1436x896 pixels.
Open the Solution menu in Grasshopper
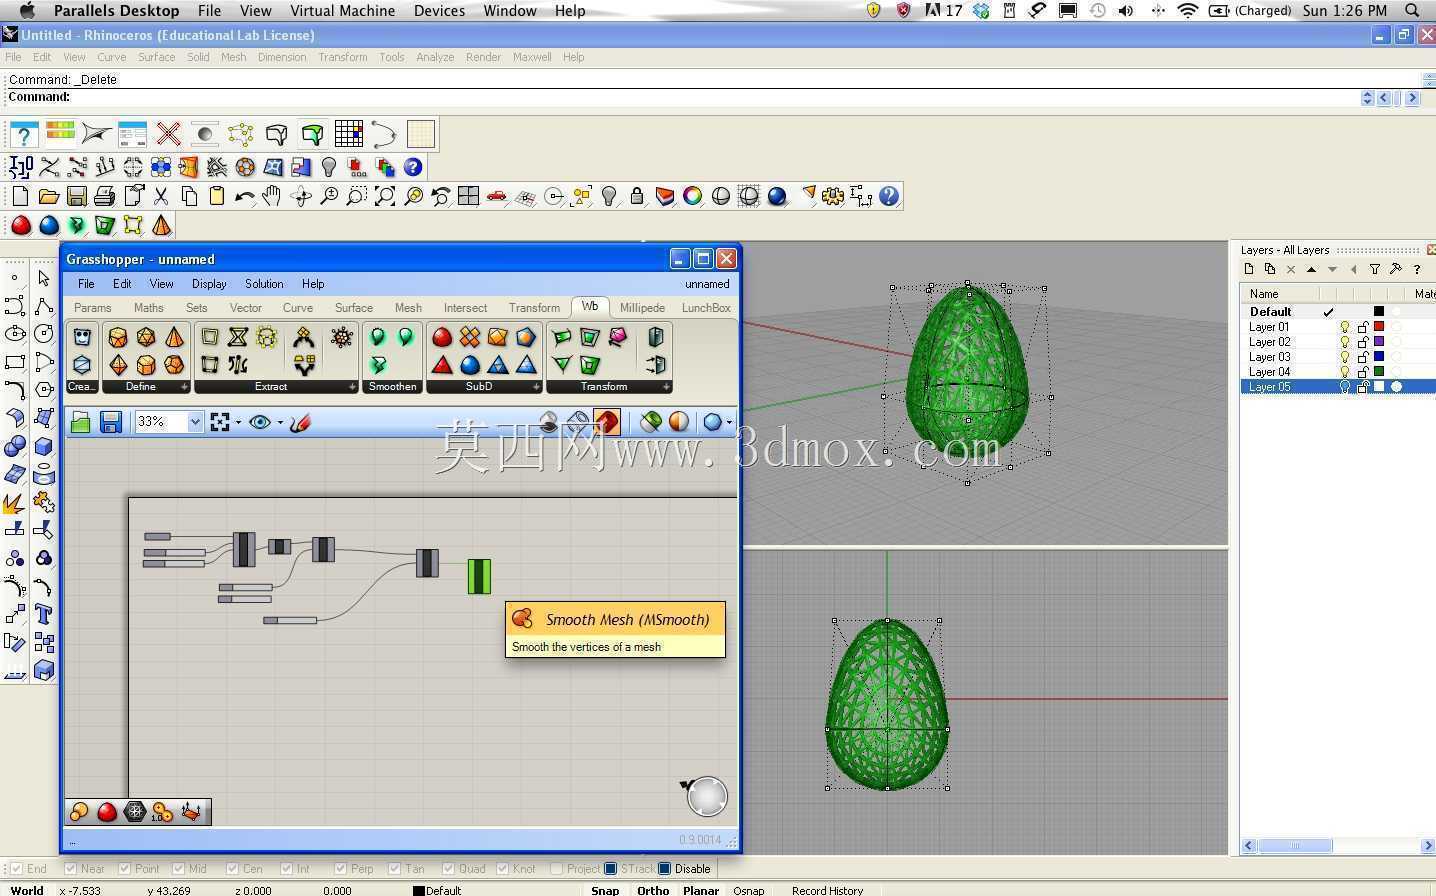coord(264,284)
